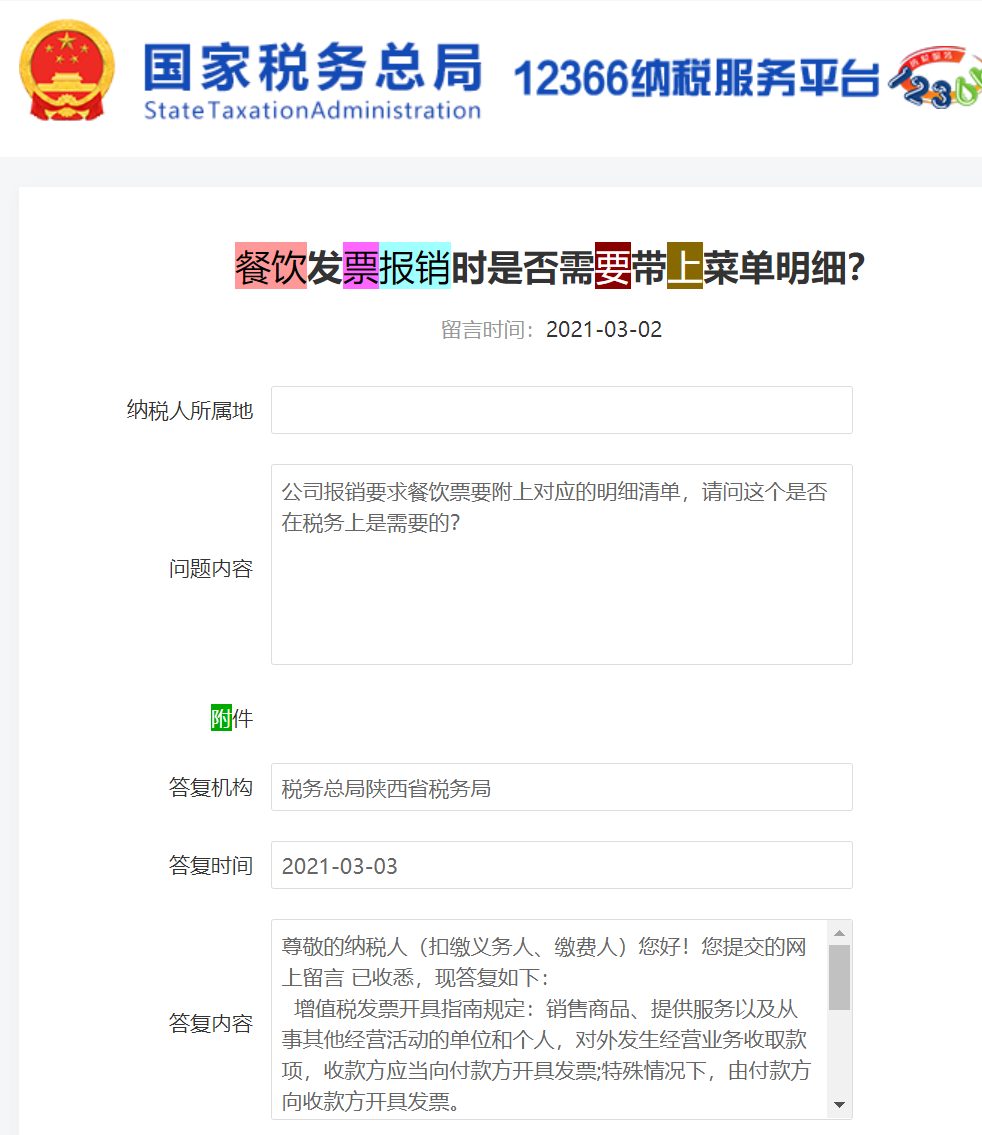Click the 答复内容 label

(211, 1023)
